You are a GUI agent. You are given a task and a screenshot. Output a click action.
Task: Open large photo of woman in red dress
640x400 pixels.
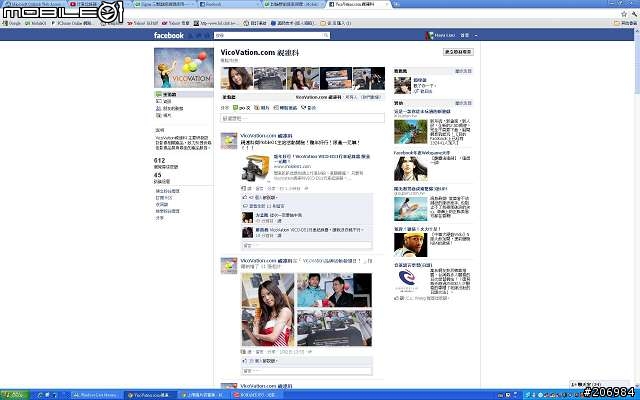point(268,309)
